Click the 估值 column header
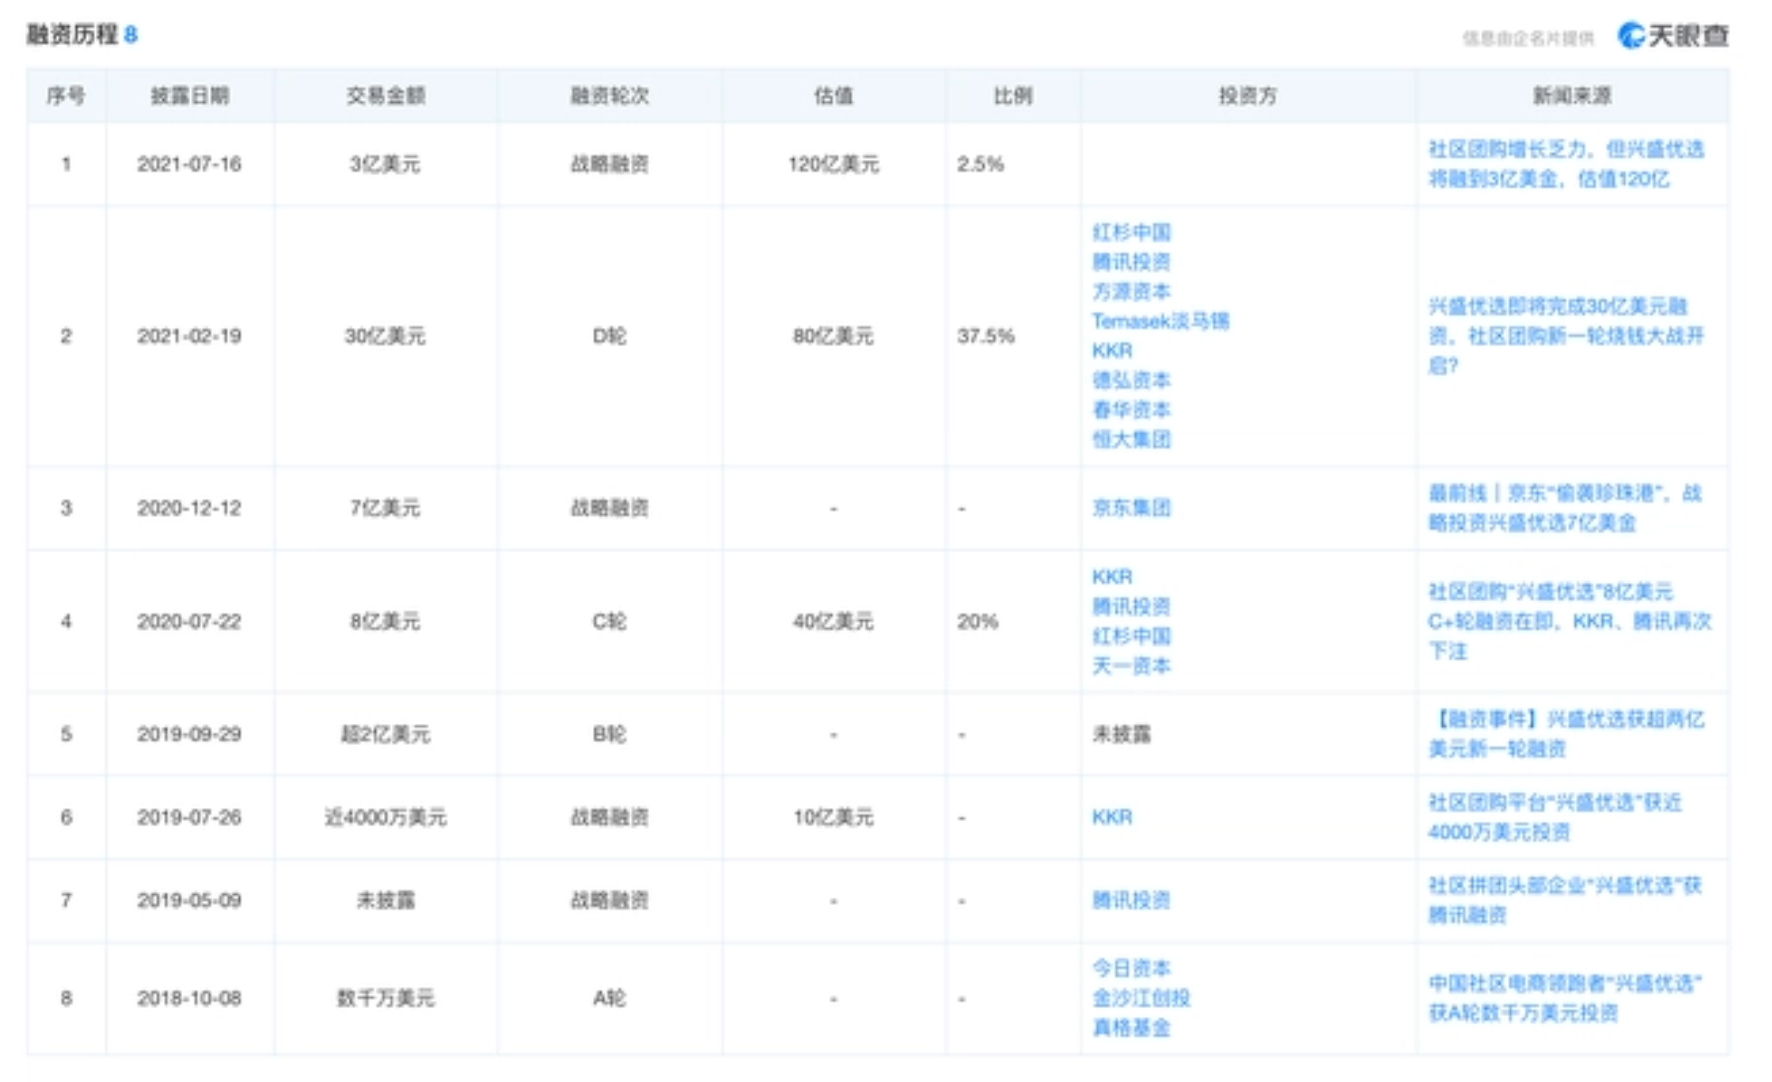The width and height of the screenshot is (1772, 1082). pos(834,96)
